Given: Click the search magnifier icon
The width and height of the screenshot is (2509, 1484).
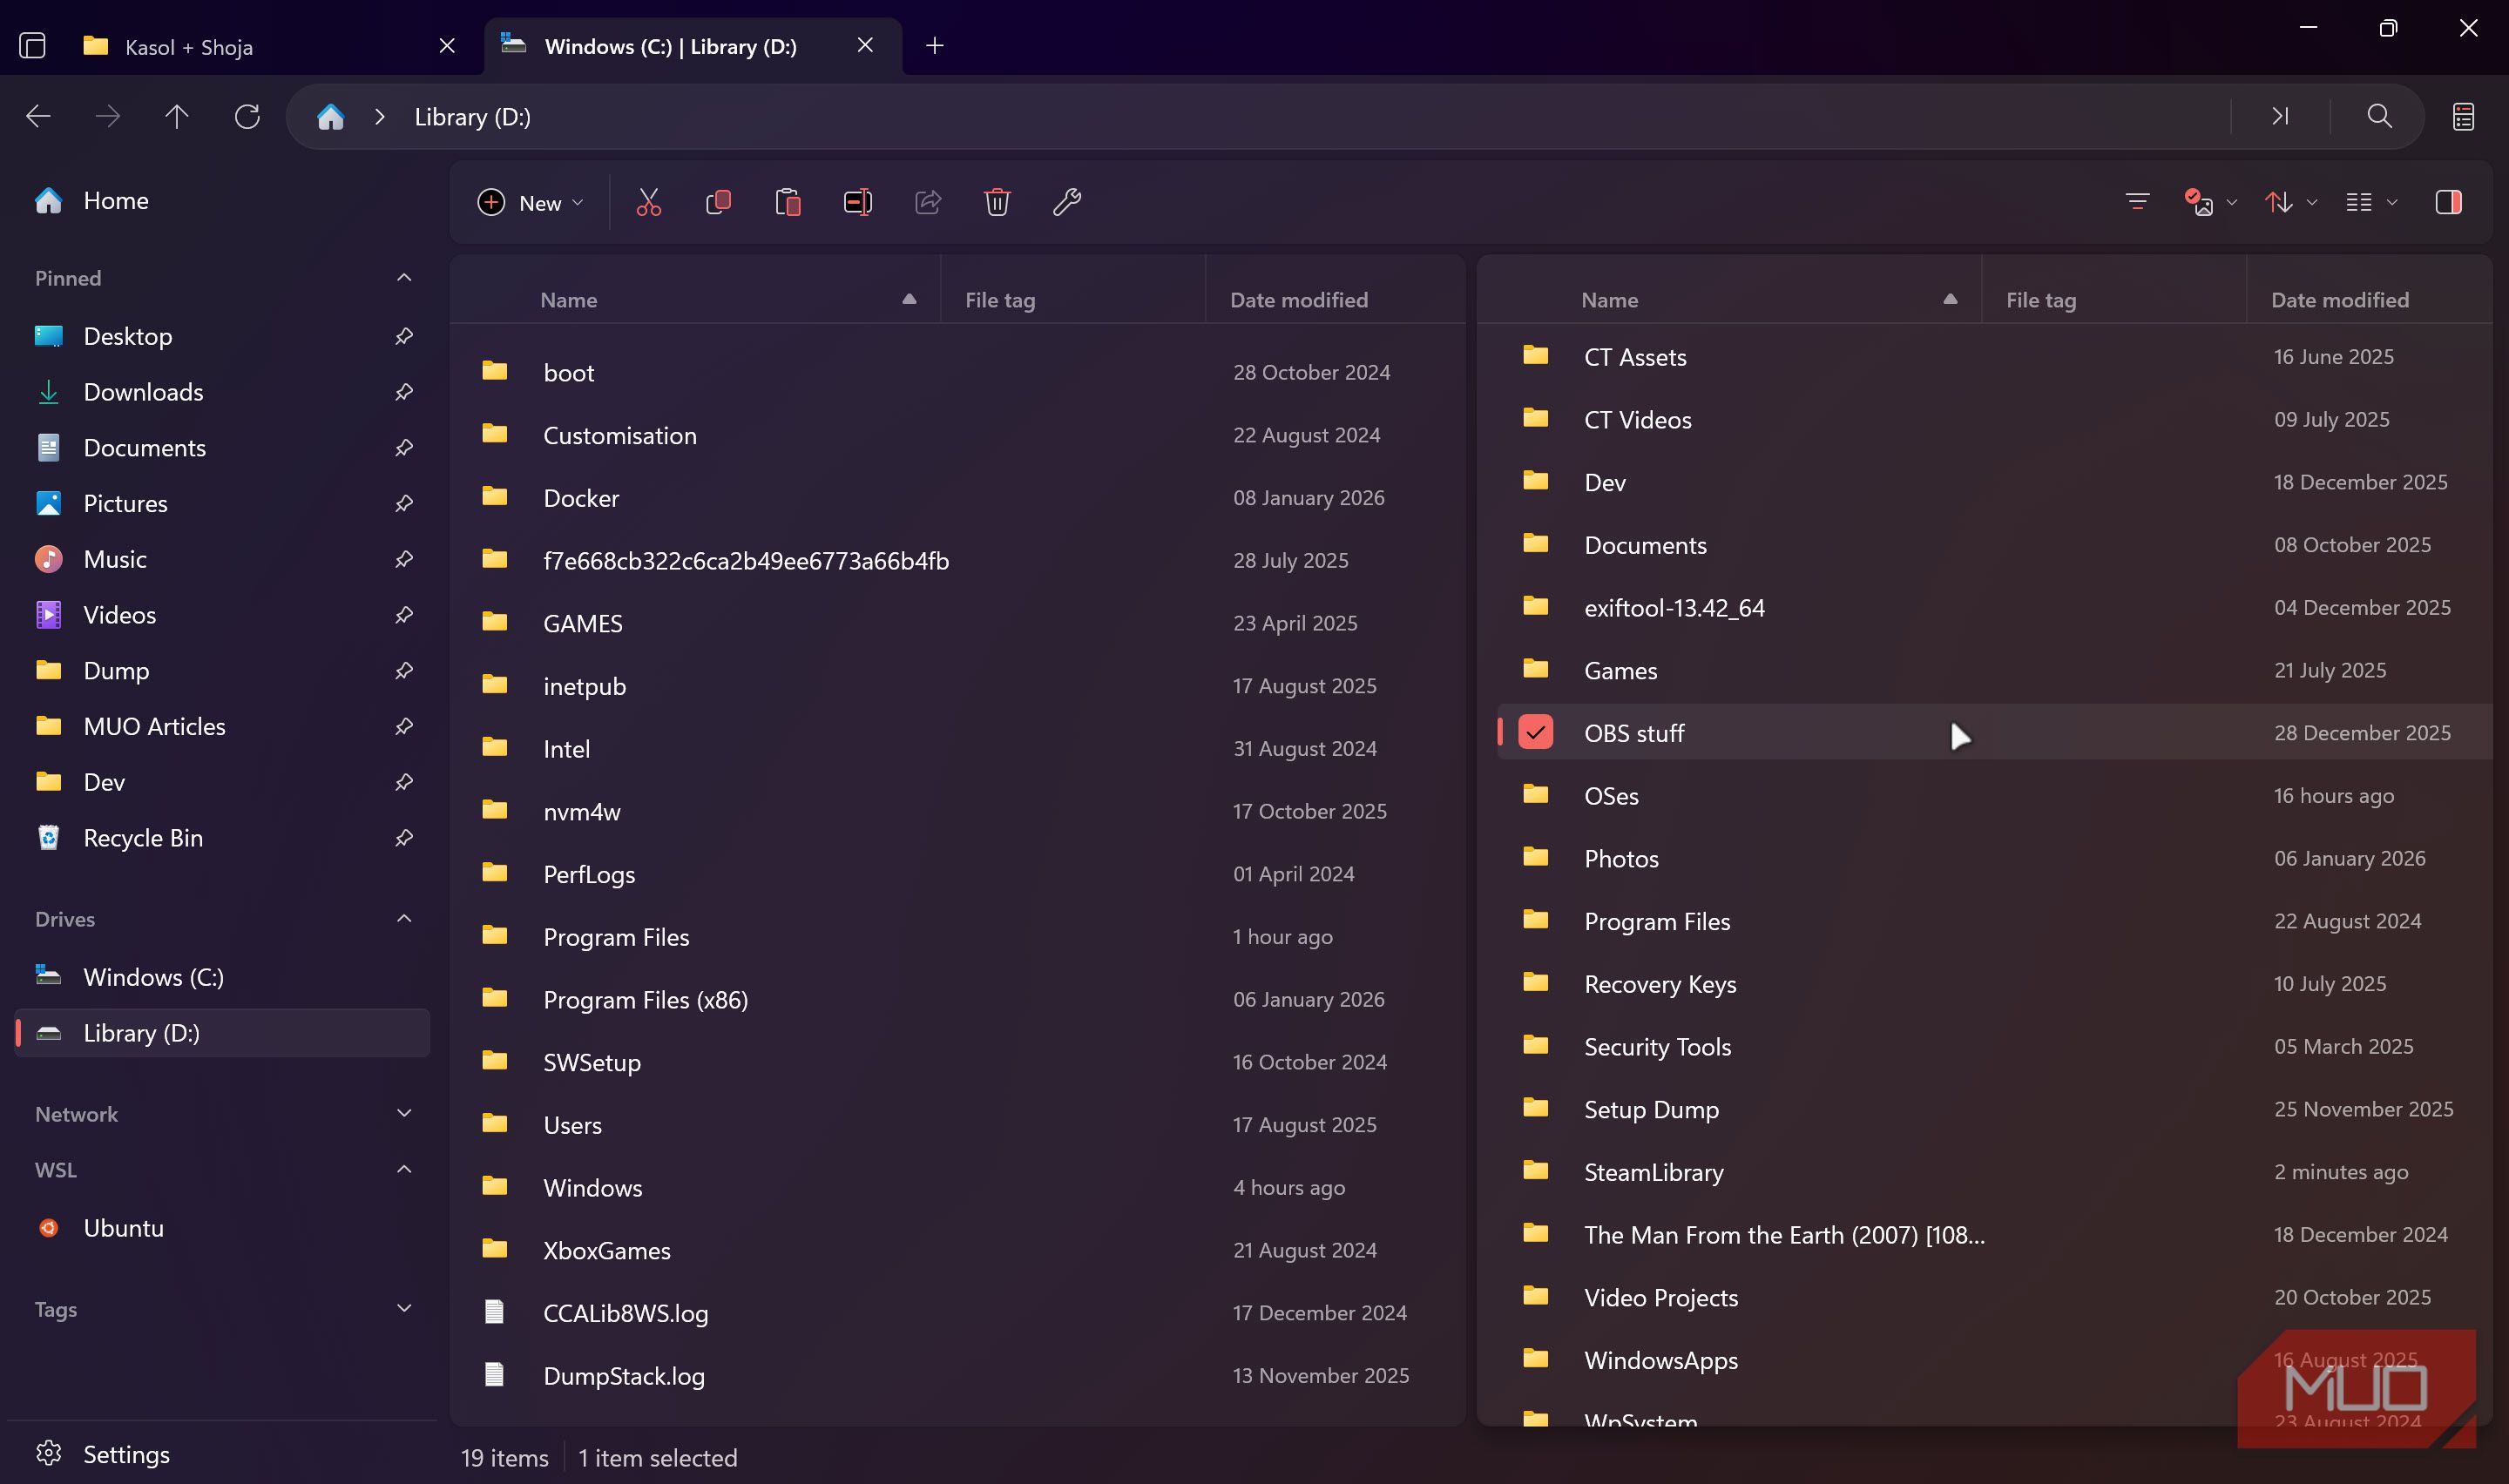Looking at the screenshot, I should (2379, 117).
